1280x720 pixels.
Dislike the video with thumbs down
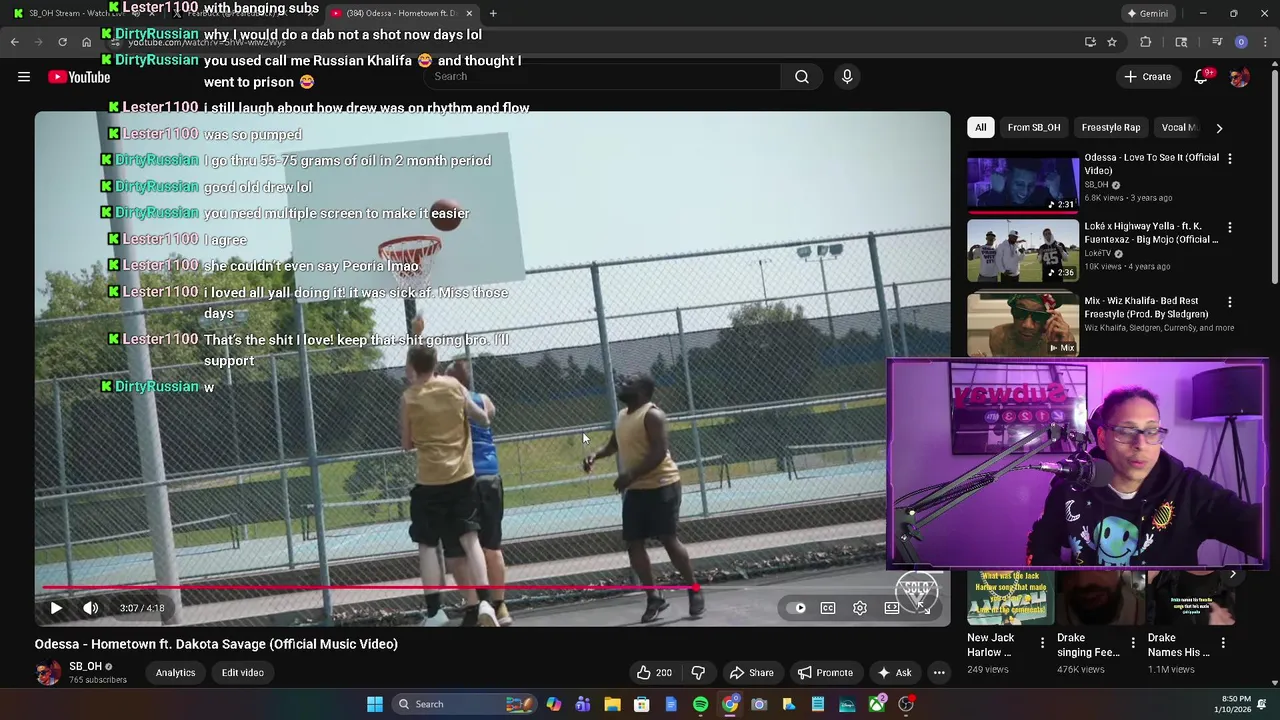click(x=699, y=673)
